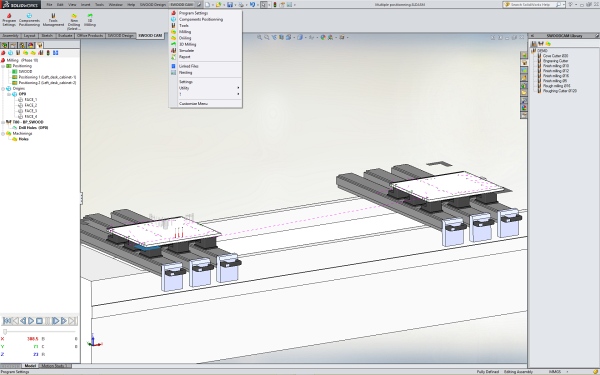This screenshot has height=375, width=600.
Task: Click Zoom to Fit icon in viewport toolbar
Action: [259, 37]
